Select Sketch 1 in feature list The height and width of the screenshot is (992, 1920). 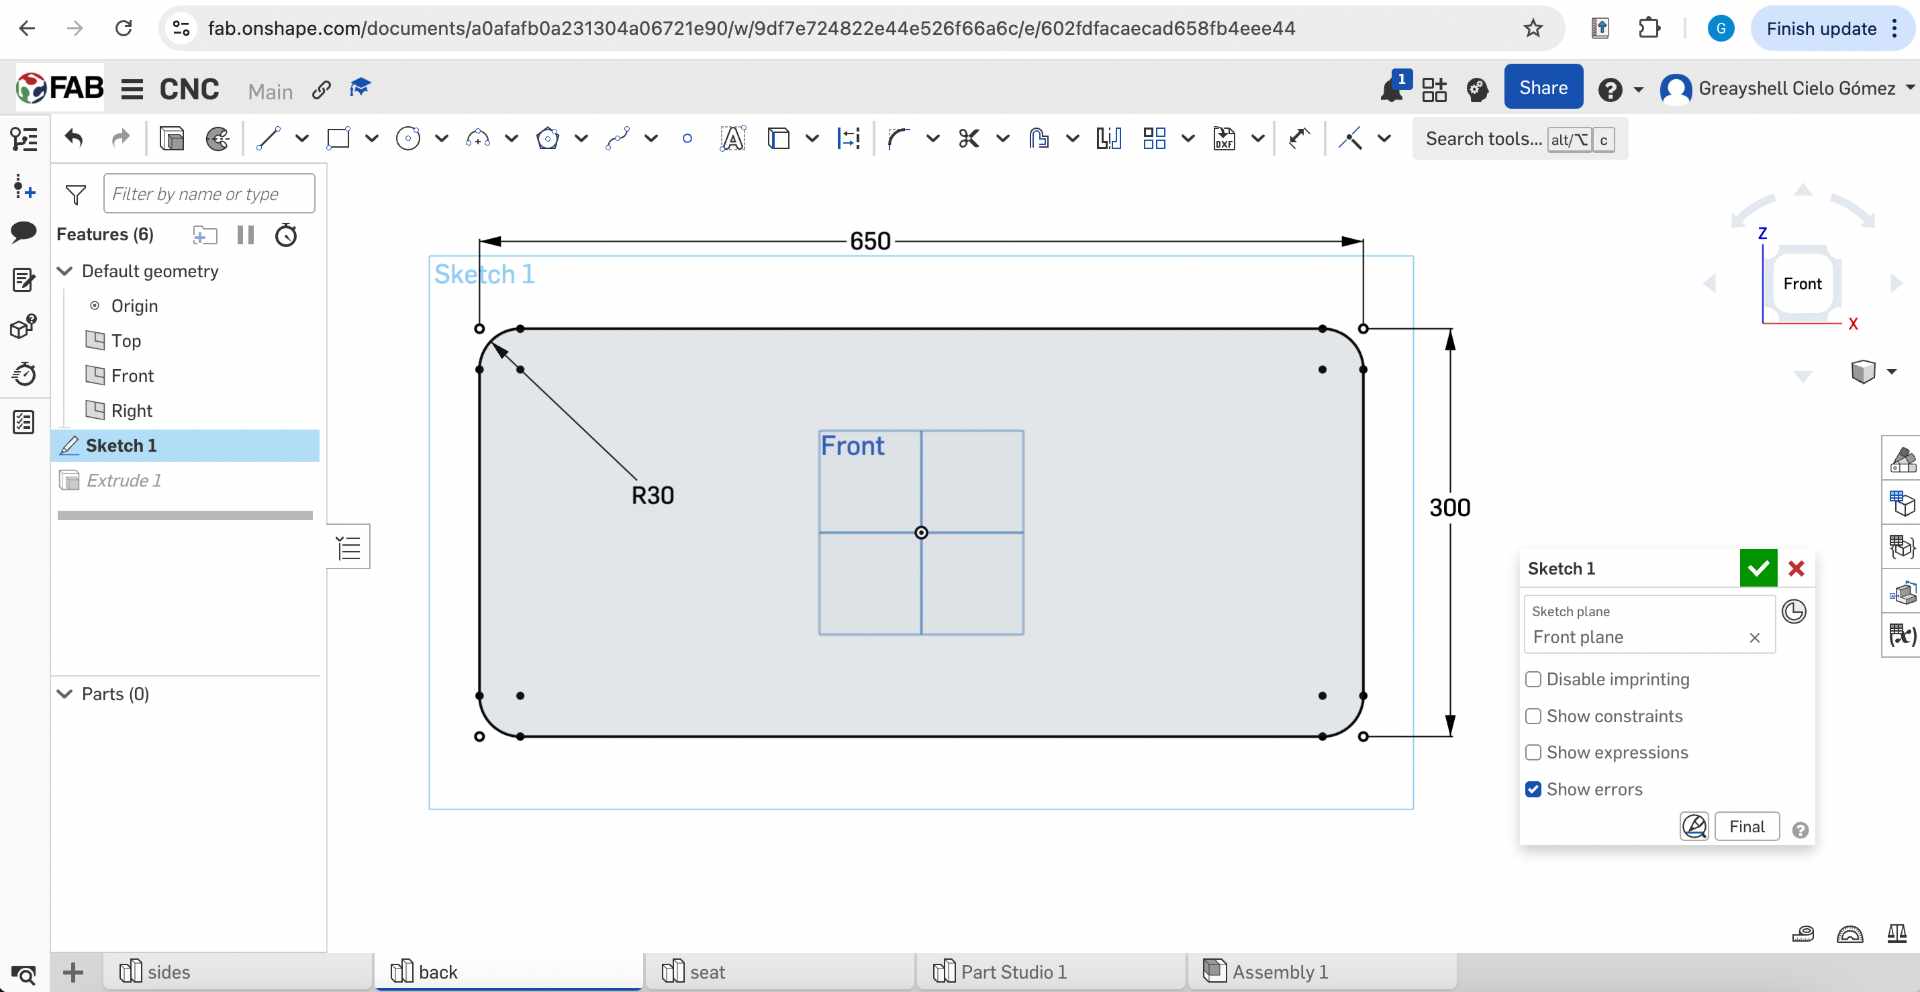pos(185,446)
